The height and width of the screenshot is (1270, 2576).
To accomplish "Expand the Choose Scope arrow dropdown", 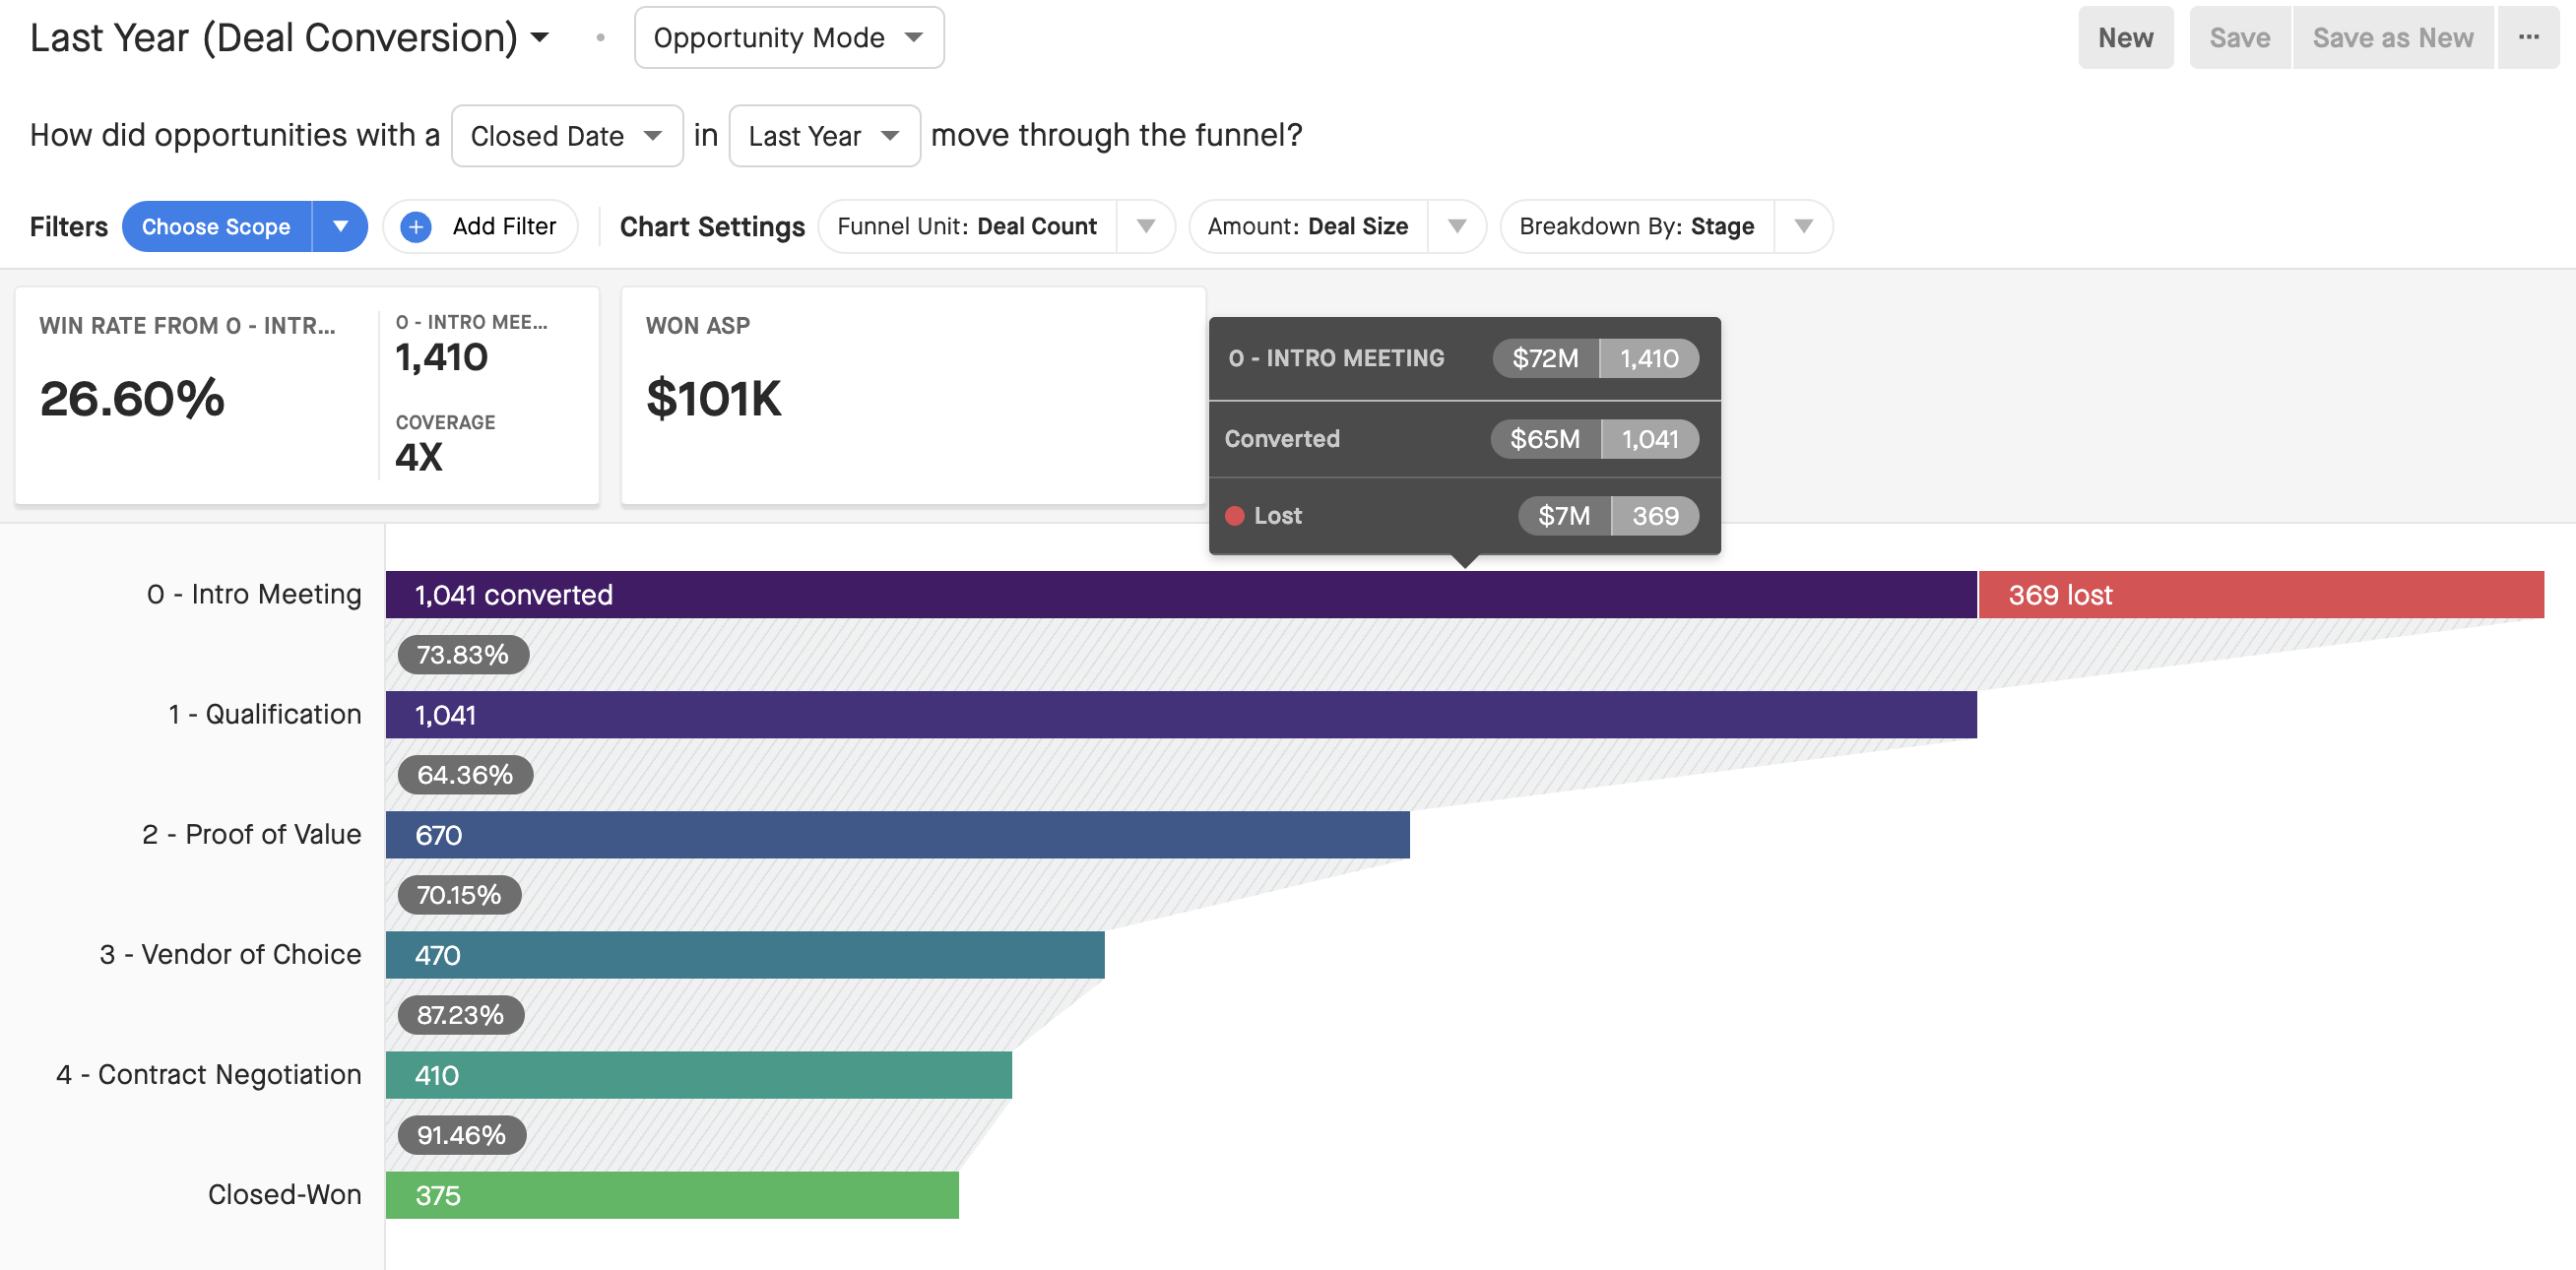I will (x=340, y=227).
